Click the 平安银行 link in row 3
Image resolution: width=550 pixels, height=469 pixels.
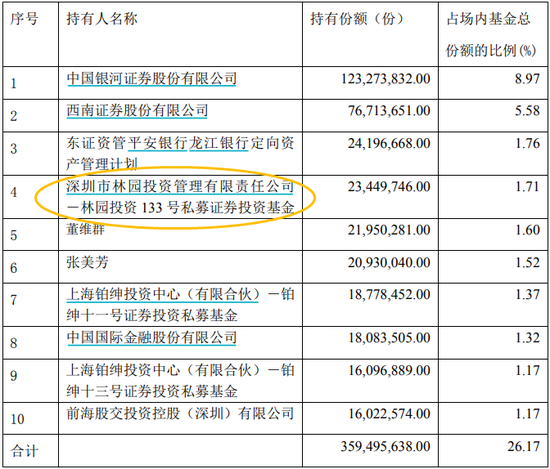click(157, 143)
